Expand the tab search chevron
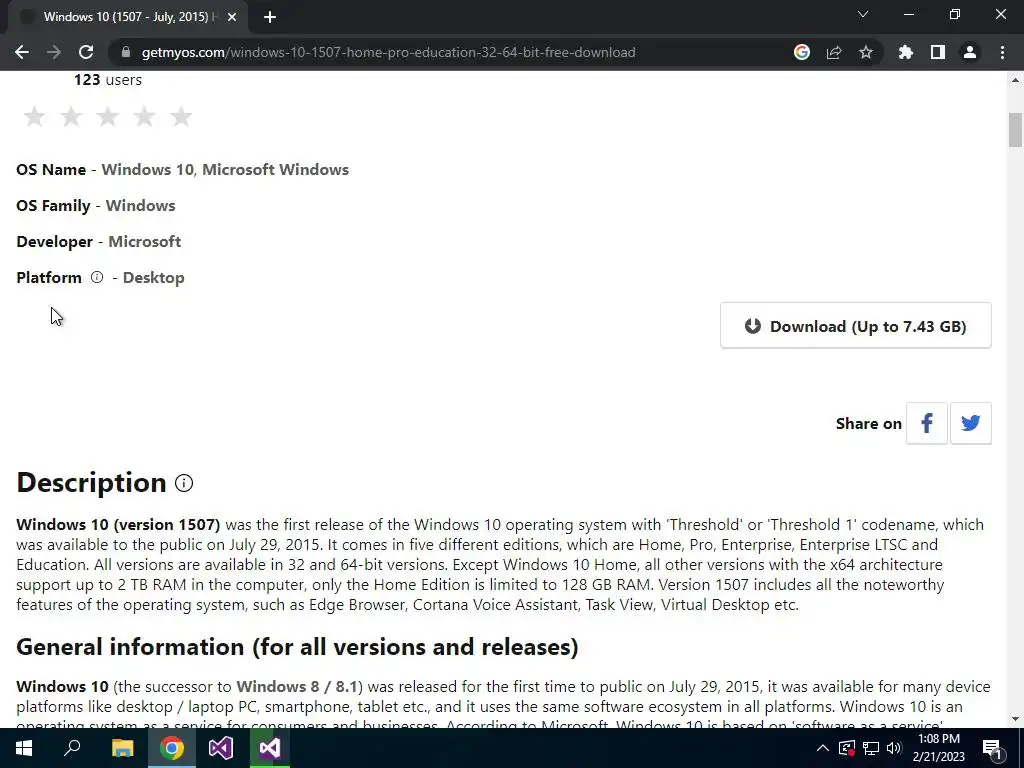The height and width of the screenshot is (768, 1024). pos(863,14)
